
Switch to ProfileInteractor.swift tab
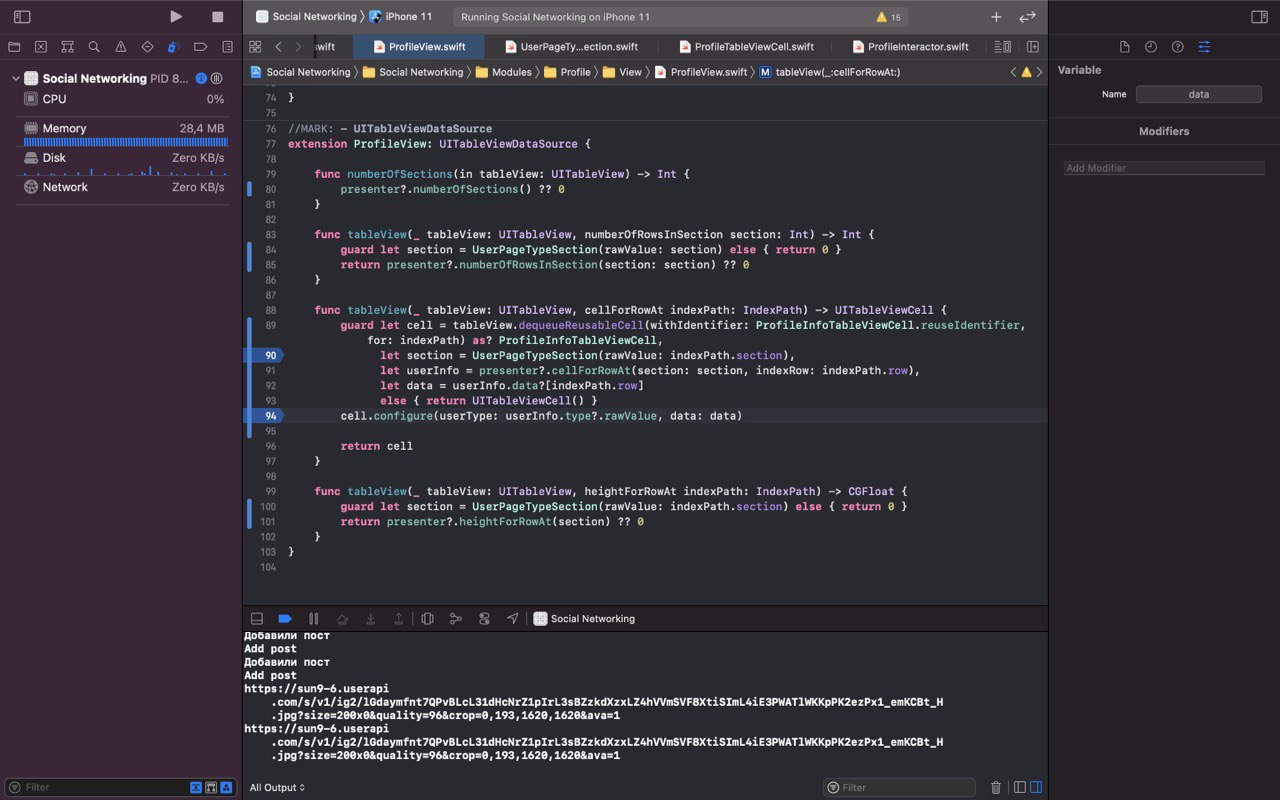coord(917,47)
